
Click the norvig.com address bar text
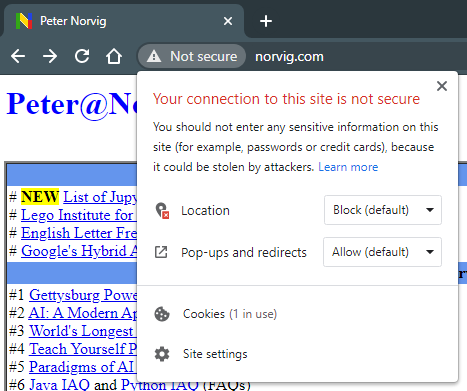289,57
